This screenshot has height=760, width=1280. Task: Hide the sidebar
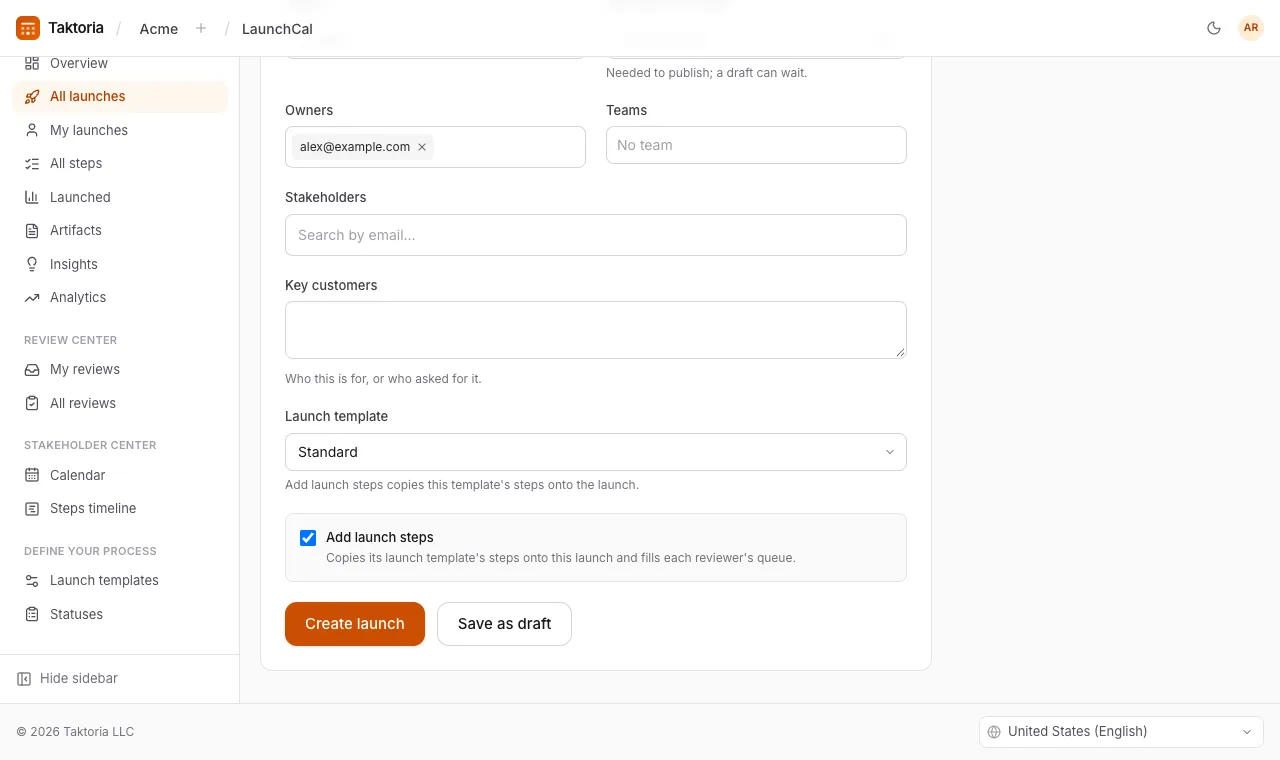(x=68, y=679)
